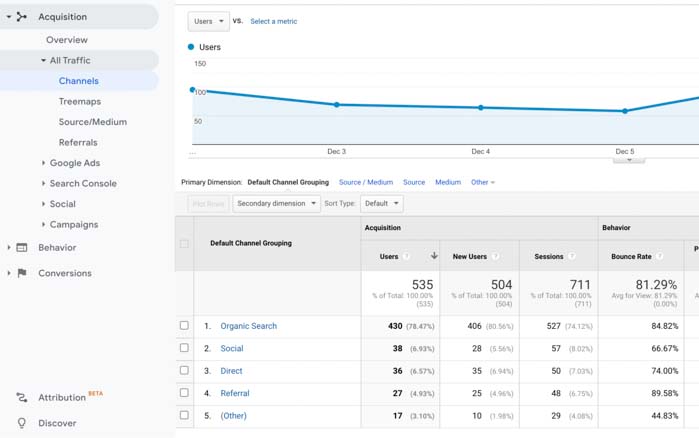Open the Referrals report in sidebar

coord(78,142)
